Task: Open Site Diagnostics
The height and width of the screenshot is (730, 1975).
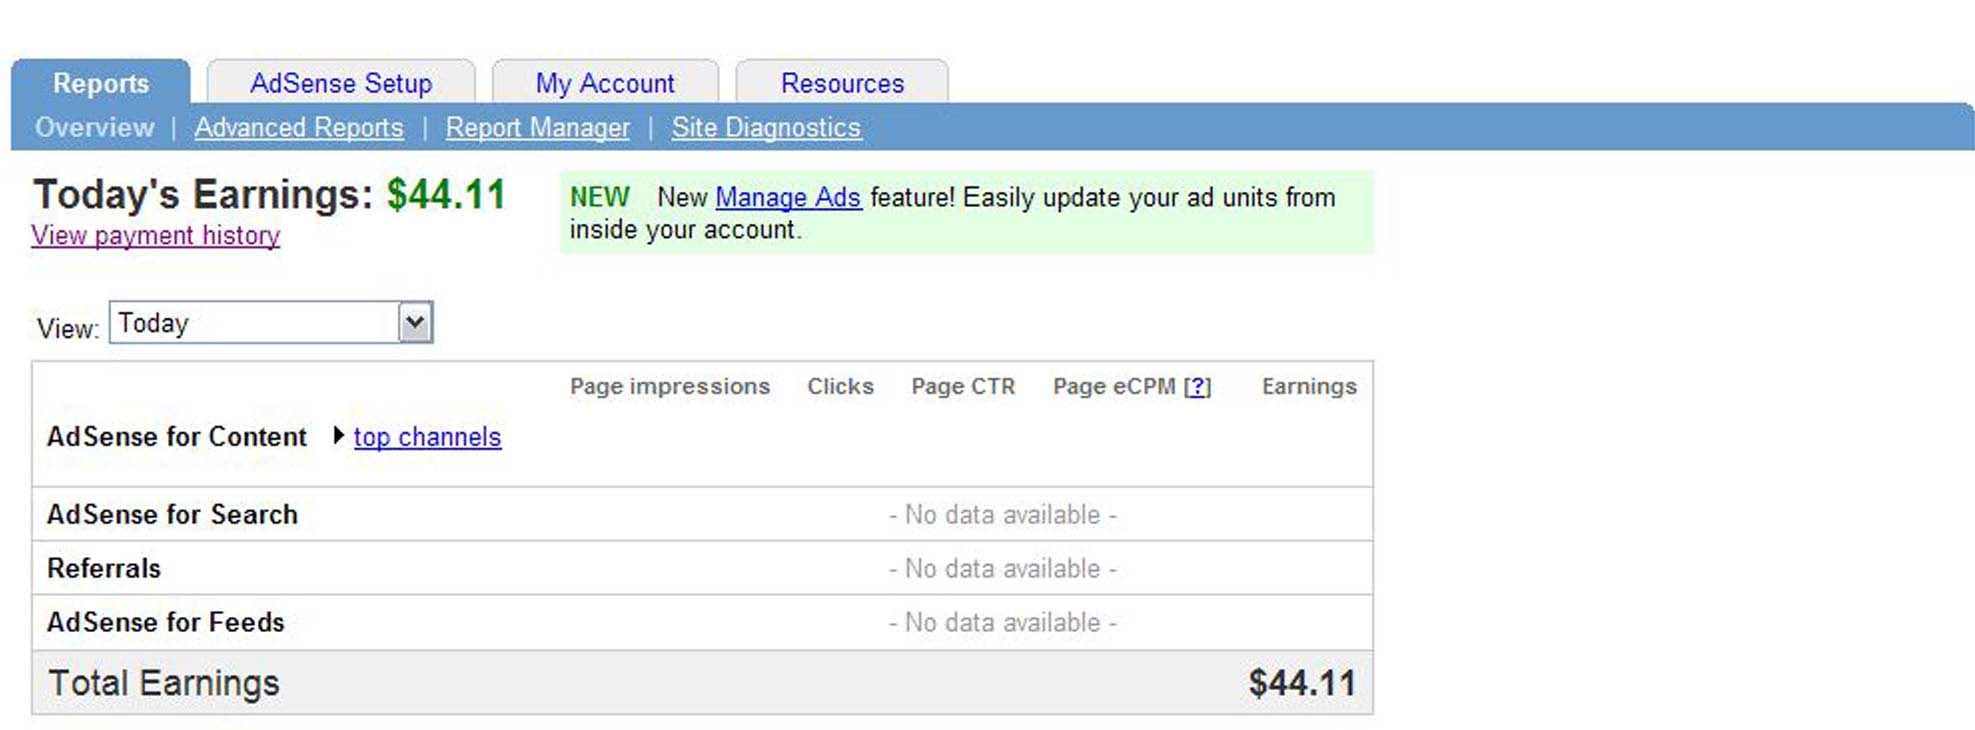Action: [766, 128]
